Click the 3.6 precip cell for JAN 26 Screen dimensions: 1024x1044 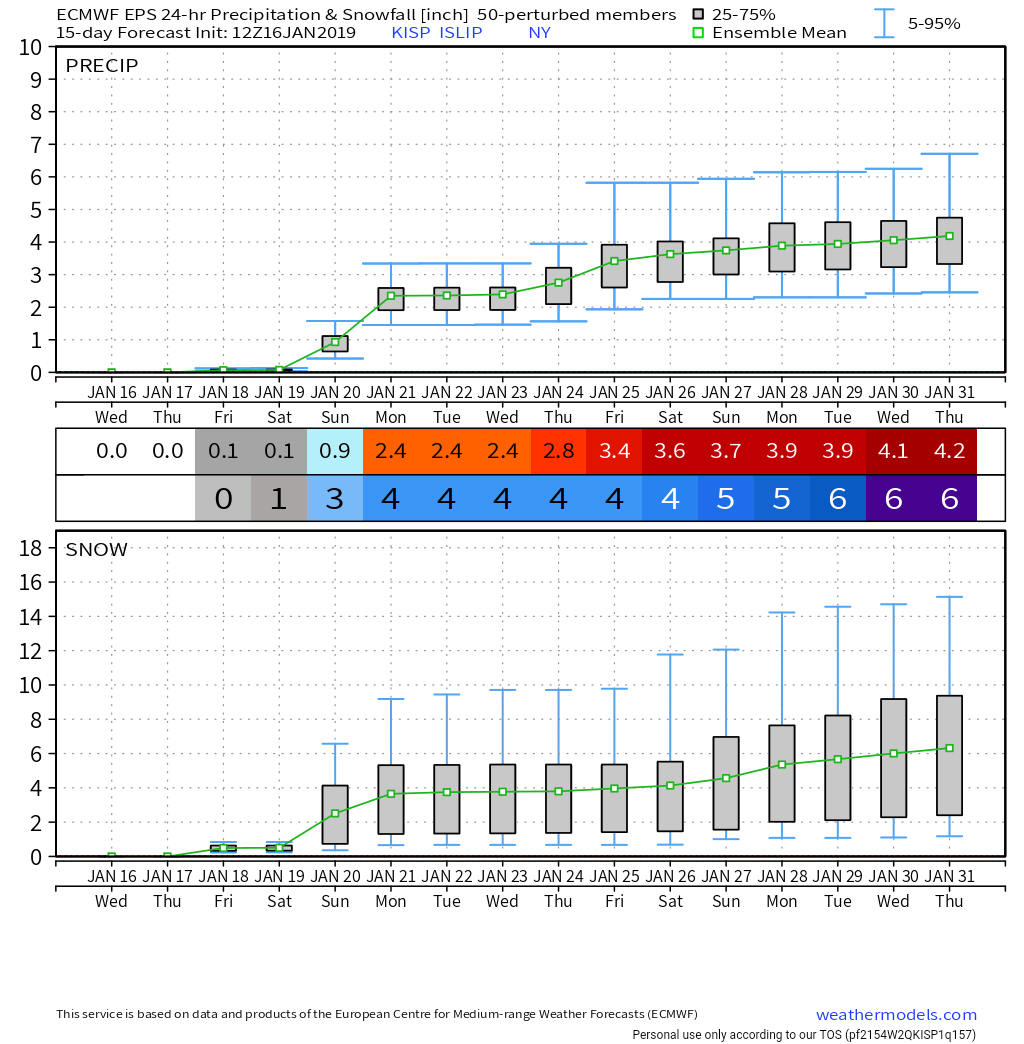coord(670,451)
